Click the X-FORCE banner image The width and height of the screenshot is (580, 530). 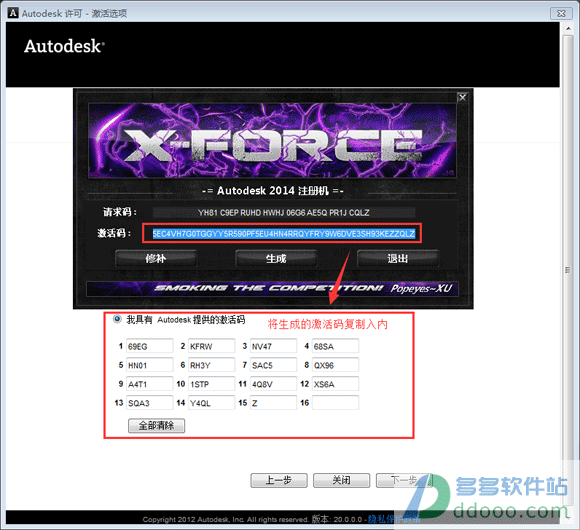coord(272,141)
